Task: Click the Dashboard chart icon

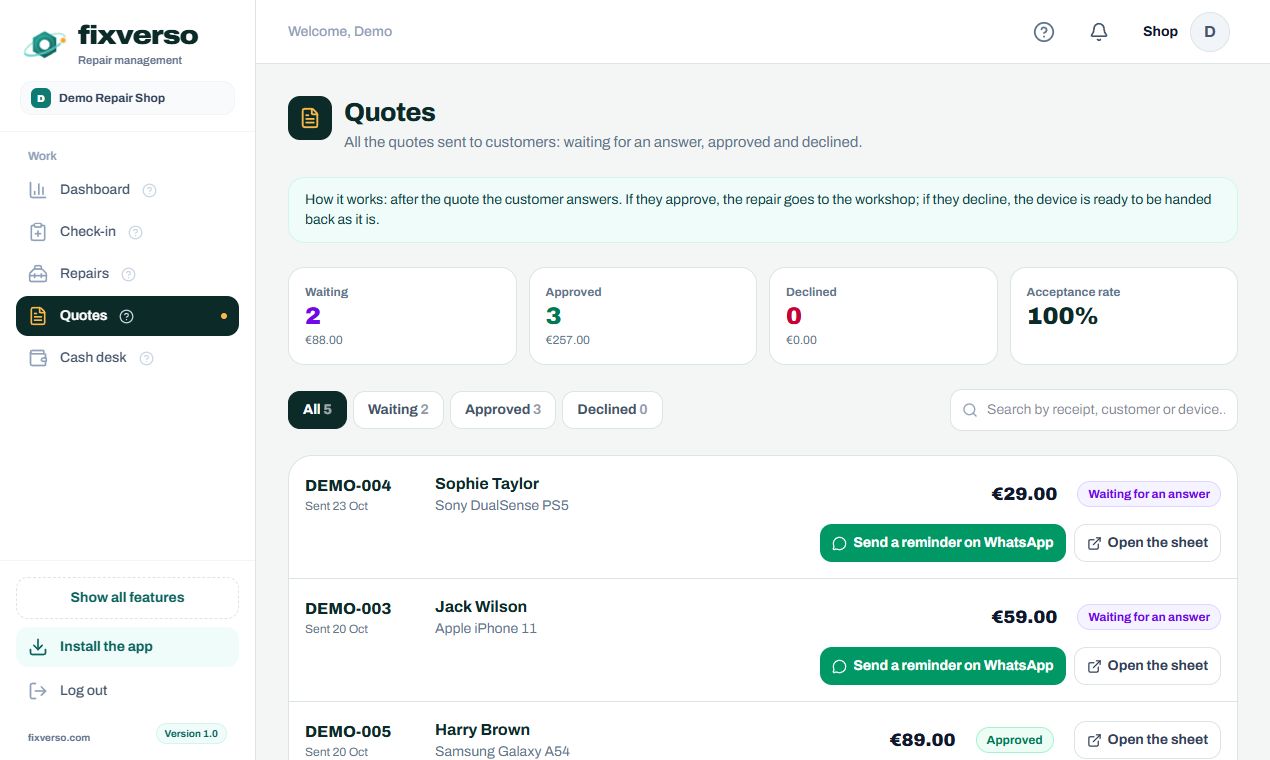Action: coord(38,190)
